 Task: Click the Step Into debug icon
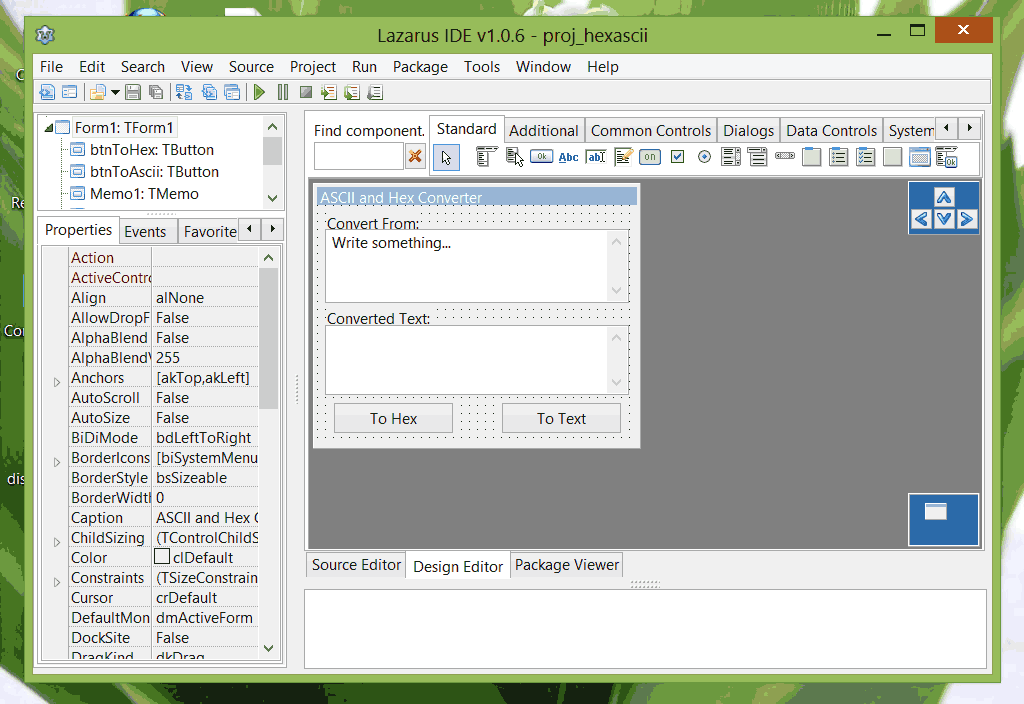point(328,92)
